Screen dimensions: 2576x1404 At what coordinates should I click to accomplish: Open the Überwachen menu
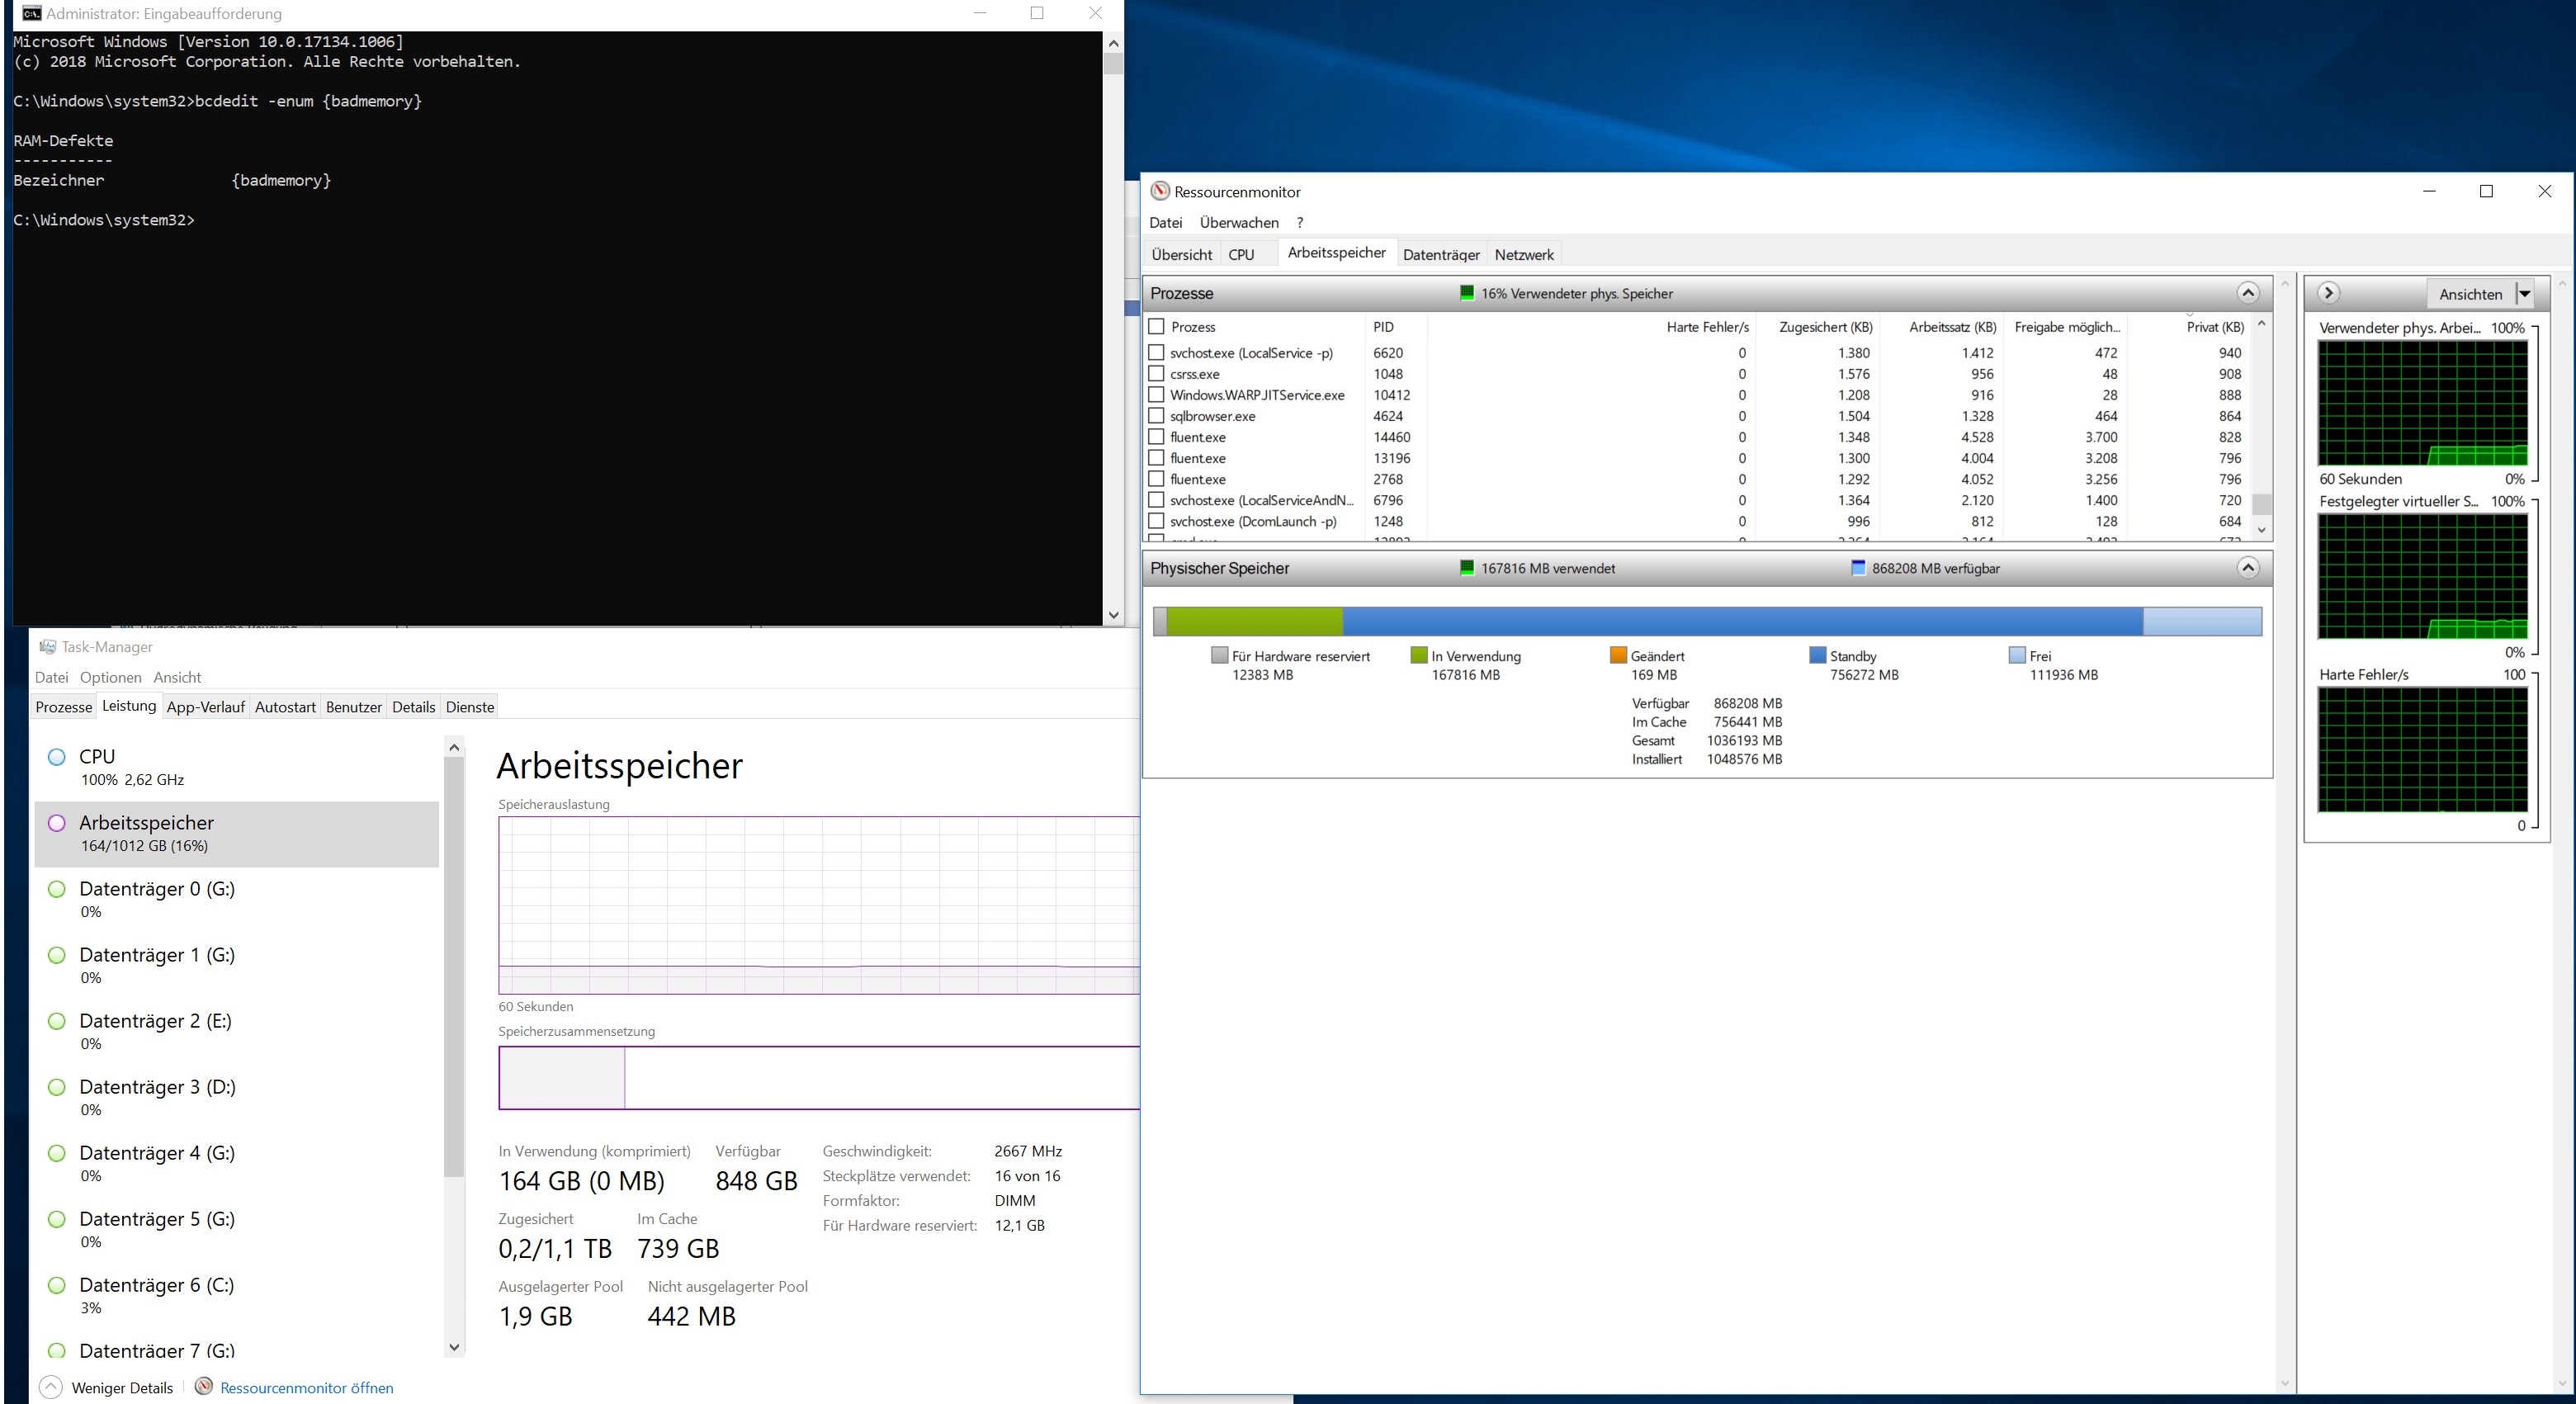point(1238,222)
